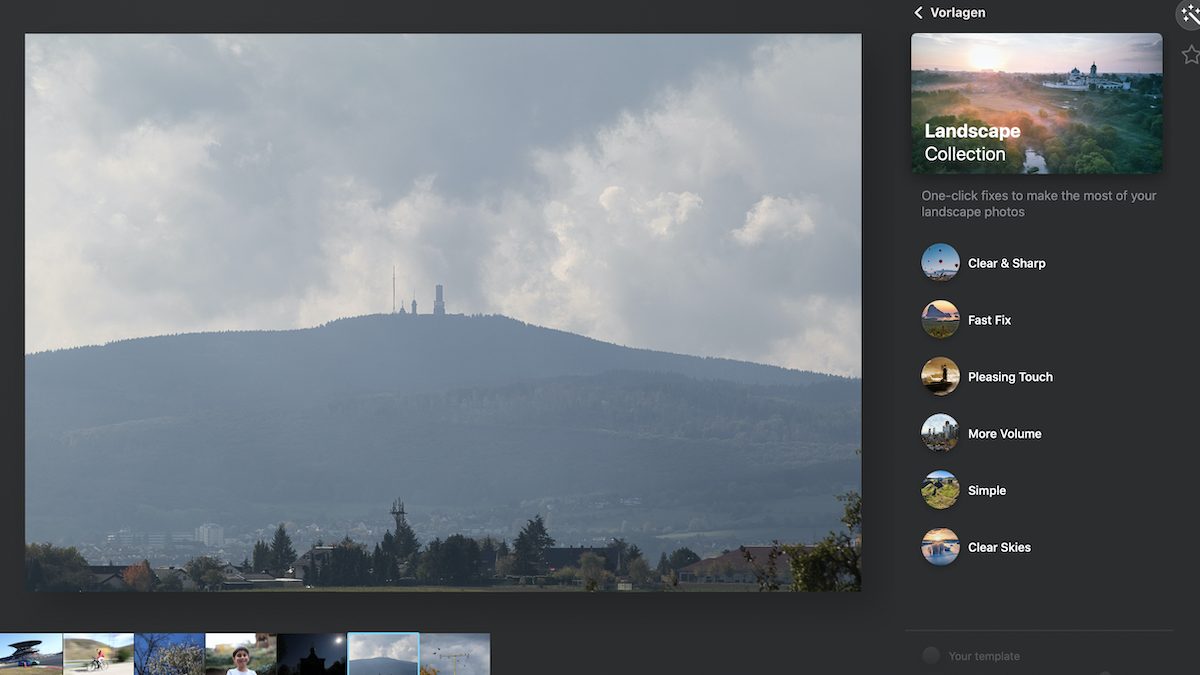The width and height of the screenshot is (1200, 675).
Task: Pick the dark night silhouette thumbnail
Action: 311,654
